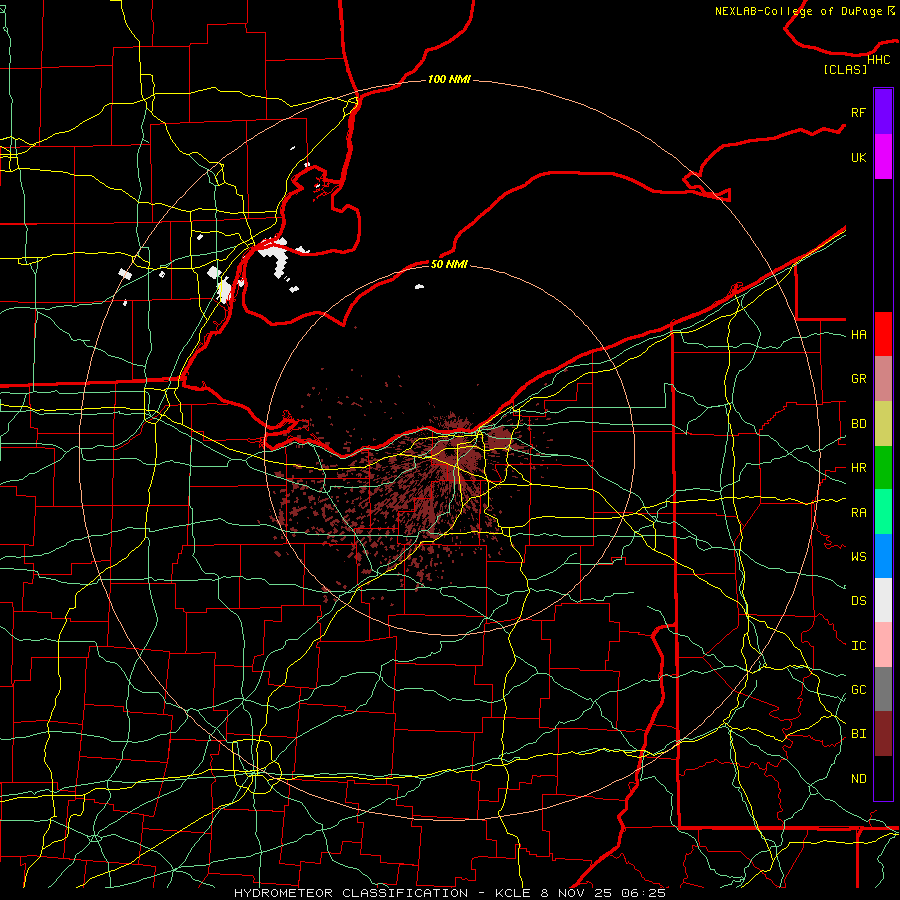The height and width of the screenshot is (900, 900).
Task: Click the IC legend label
Action: 859,646
